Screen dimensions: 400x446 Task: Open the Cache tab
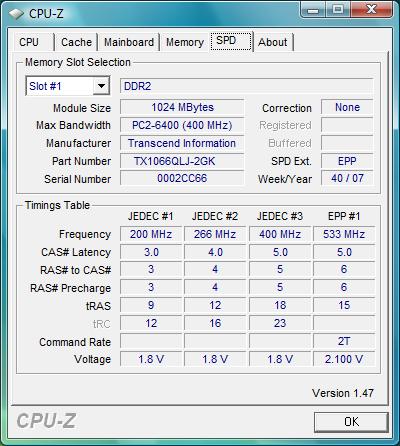[x=76, y=42]
